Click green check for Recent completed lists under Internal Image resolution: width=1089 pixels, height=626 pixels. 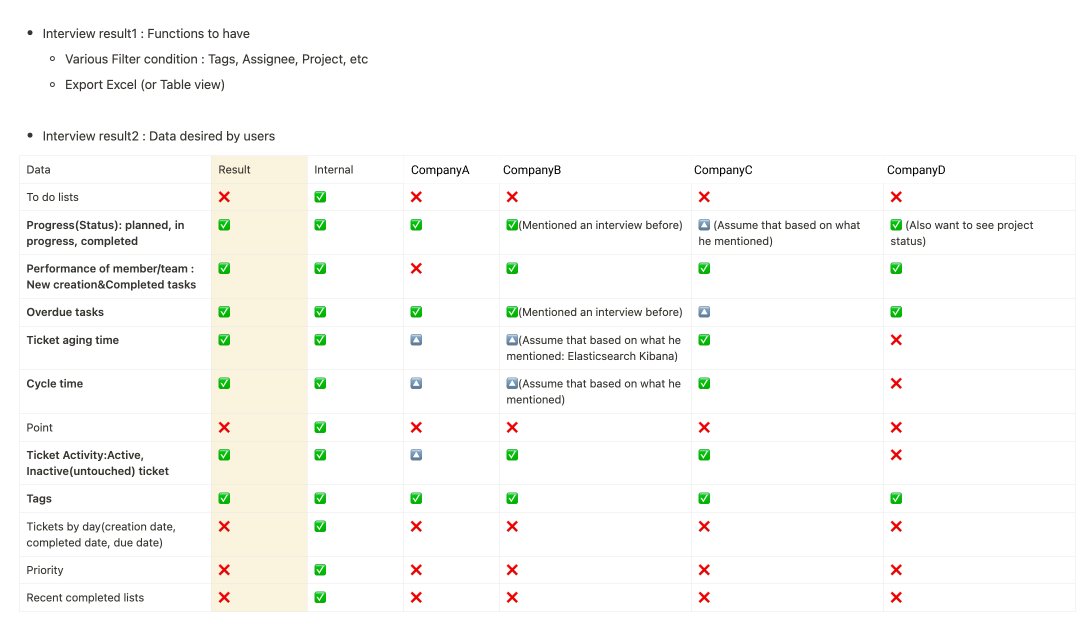(x=320, y=597)
